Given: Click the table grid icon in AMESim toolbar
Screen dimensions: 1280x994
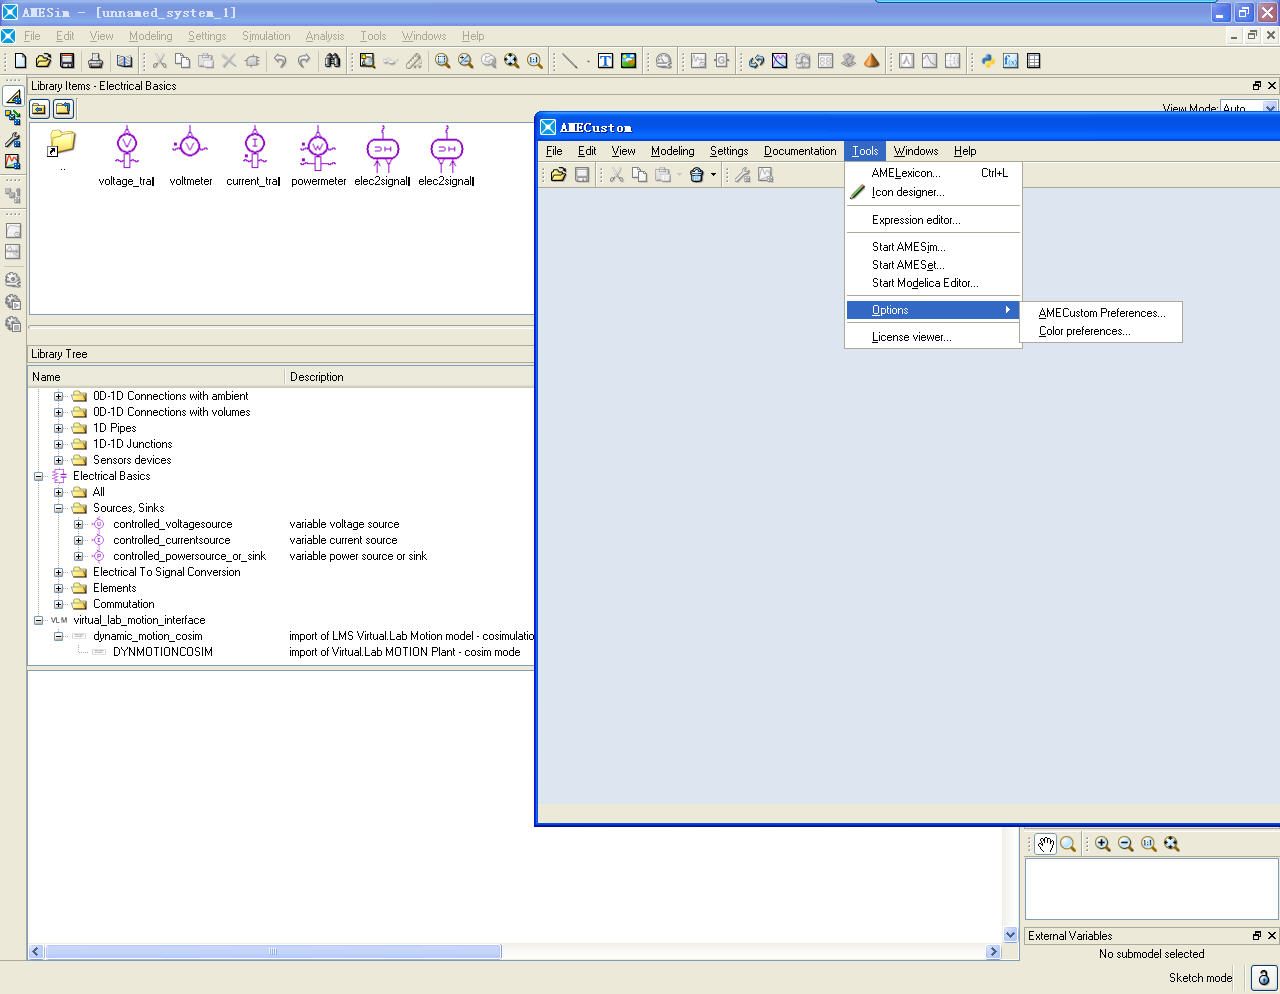Looking at the screenshot, I should point(1033,61).
